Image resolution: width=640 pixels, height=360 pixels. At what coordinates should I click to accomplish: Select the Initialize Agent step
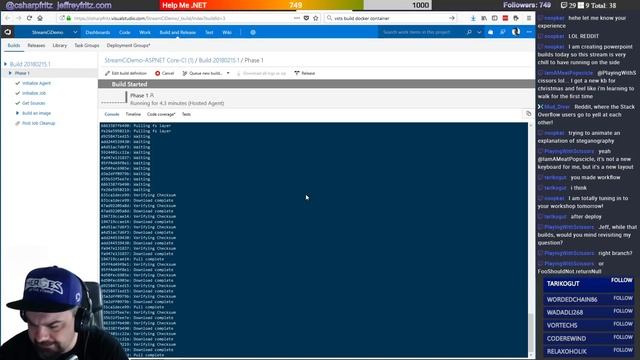(x=36, y=83)
